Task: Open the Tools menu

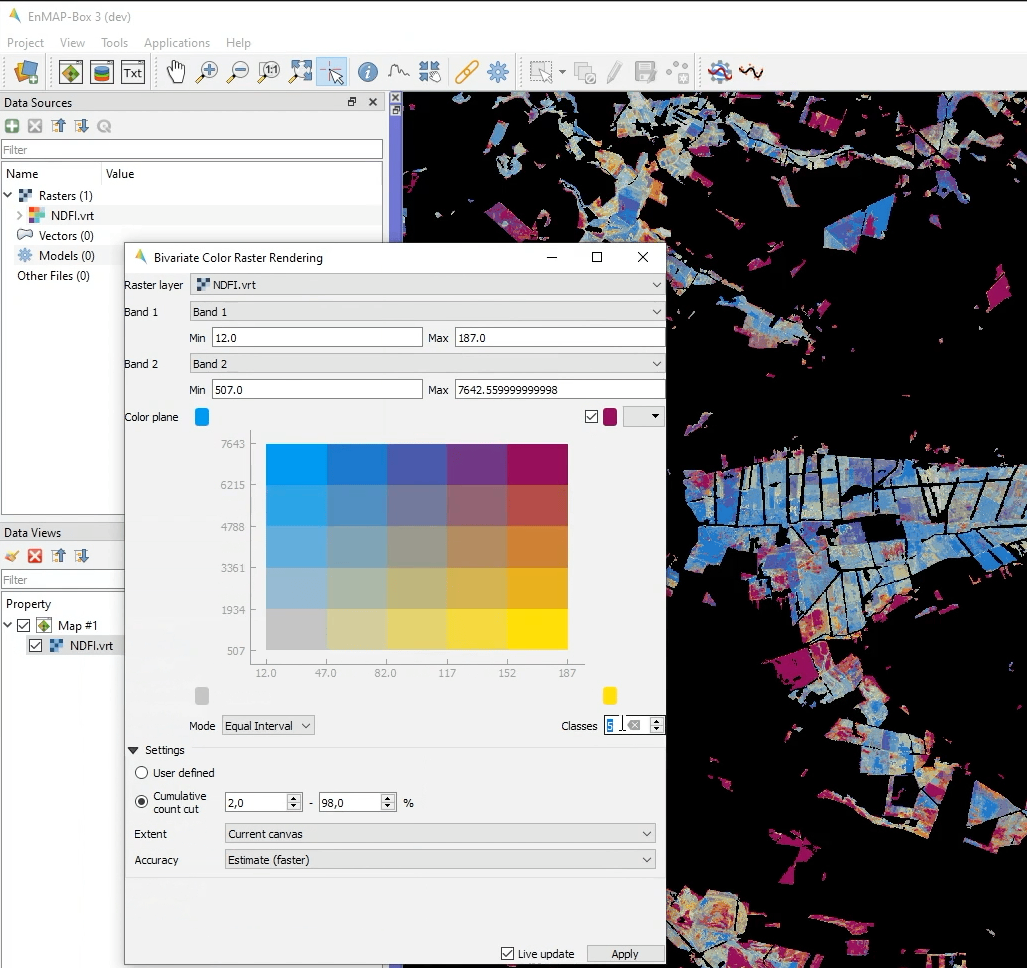Action: click(114, 43)
